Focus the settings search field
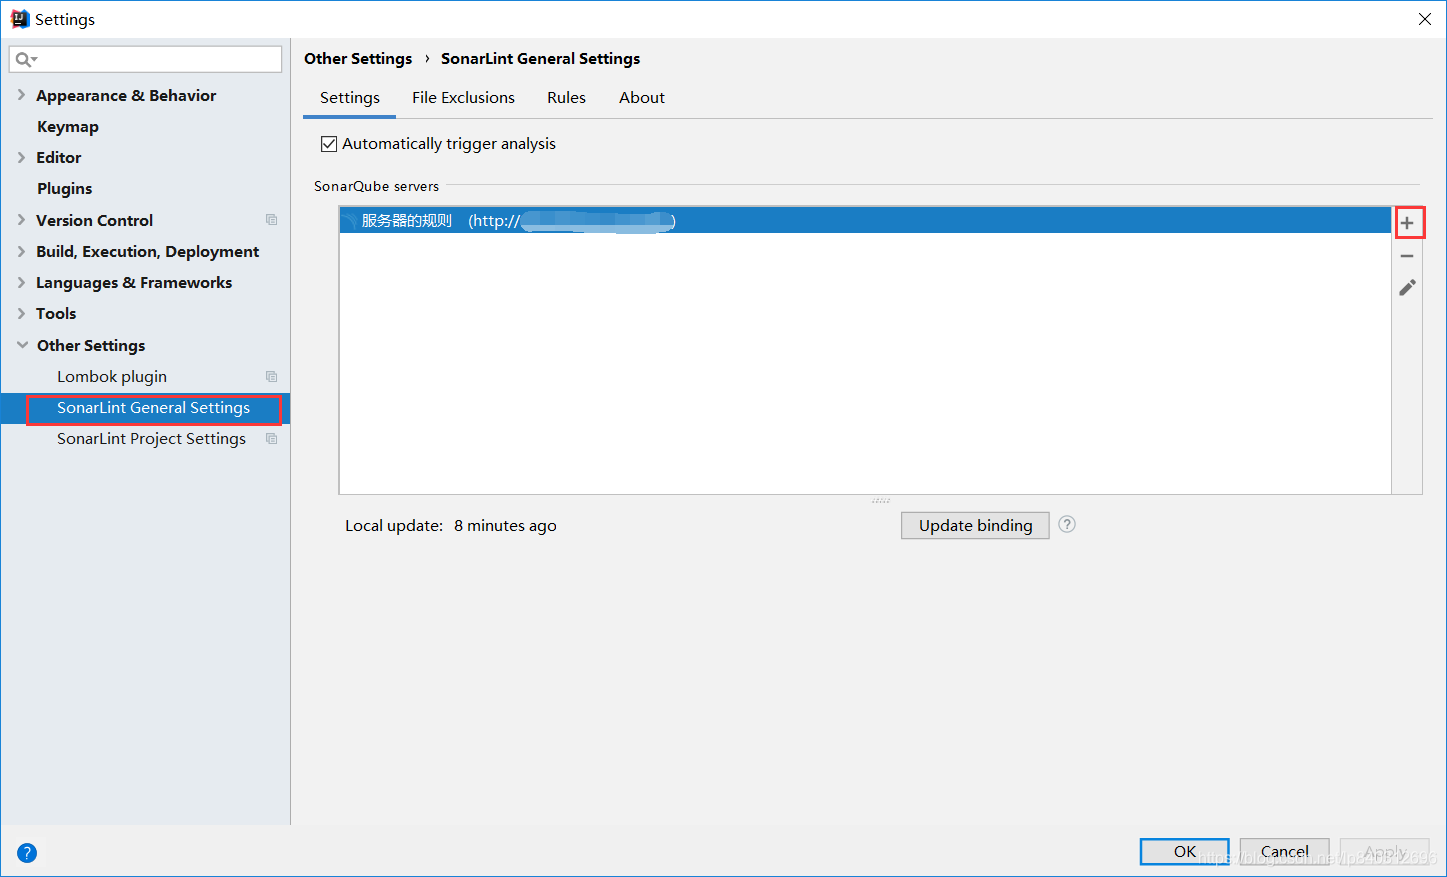 pyautogui.click(x=146, y=59)
